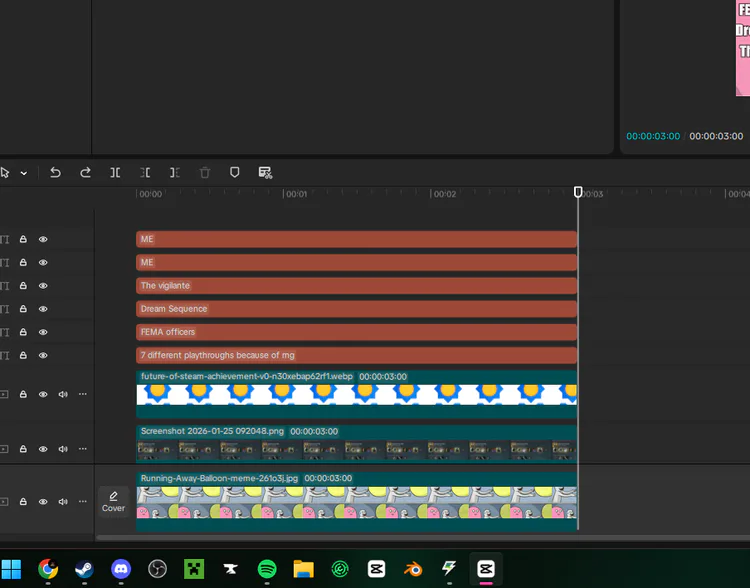Image resolution: width=750 pixels, height=588 pixels.
Task: Hide the Dream Sequence text track
Action: click(43, 309)
